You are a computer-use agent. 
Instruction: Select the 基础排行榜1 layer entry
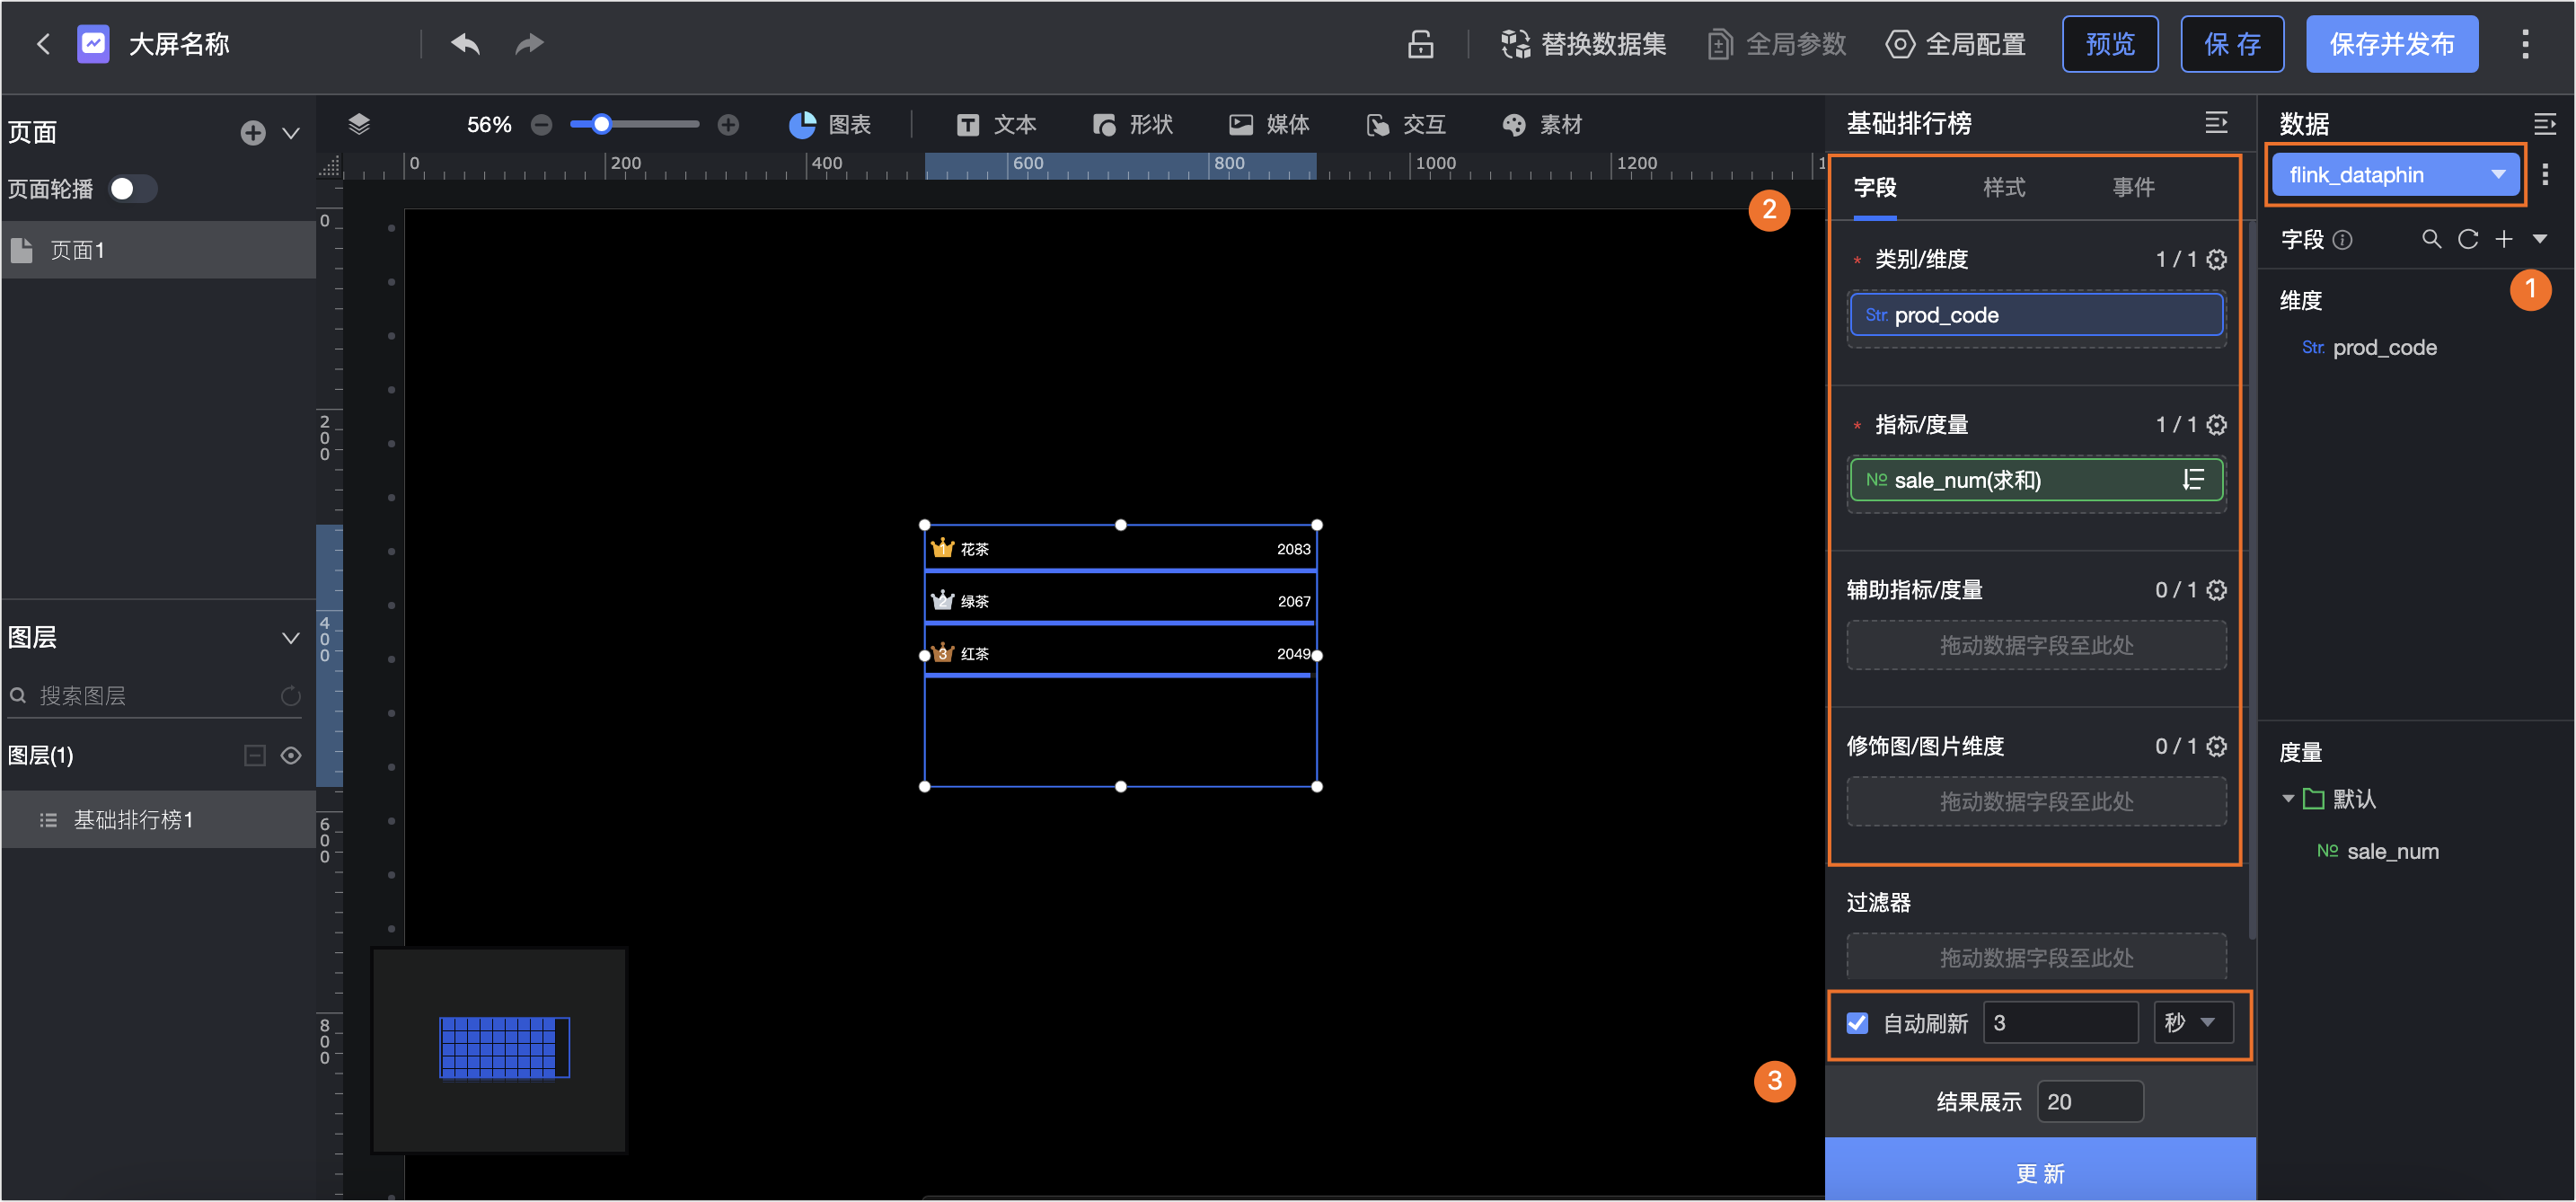click(131, 819)
